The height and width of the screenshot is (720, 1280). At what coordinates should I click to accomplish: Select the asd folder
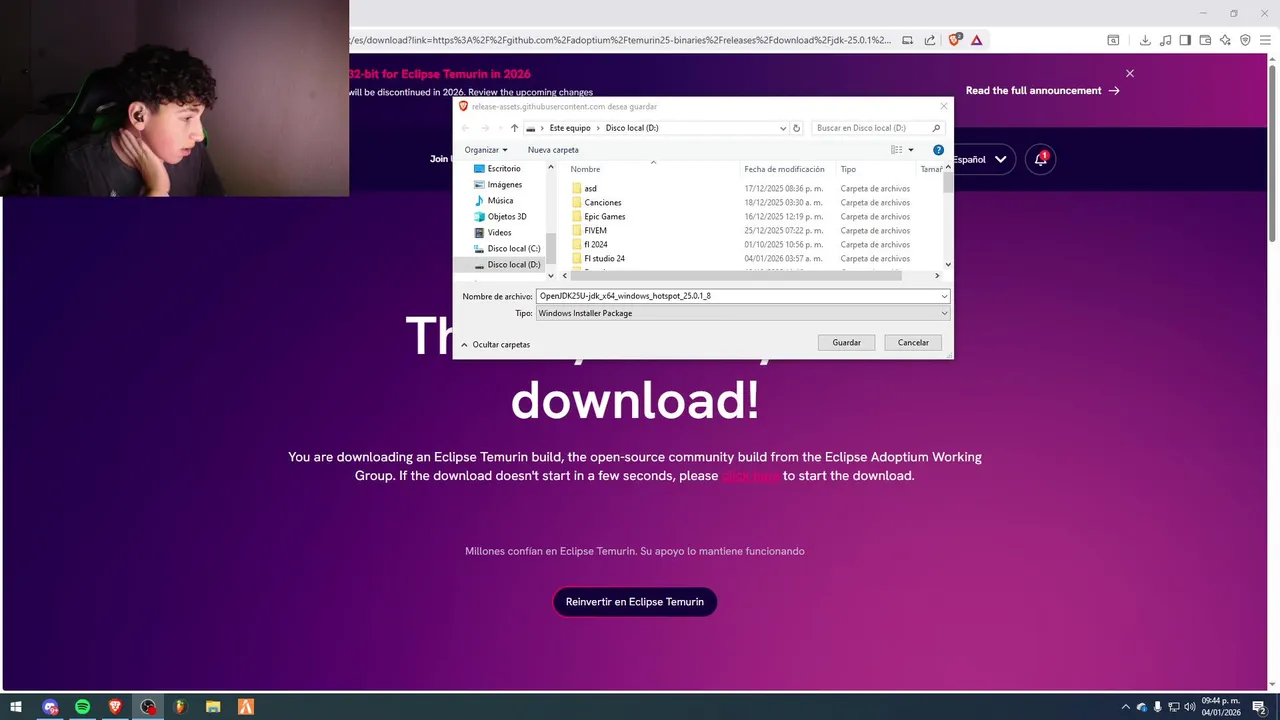pos(590,189)
